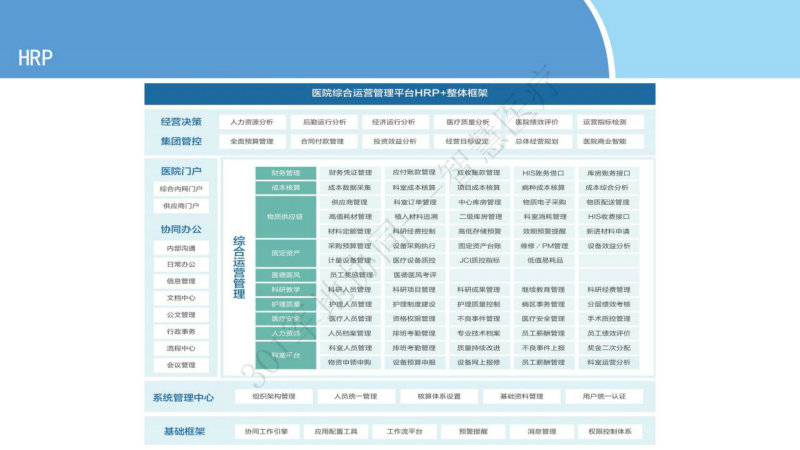
Task: Click the 总体经营规划 box
Action: (x=537, y=141)
